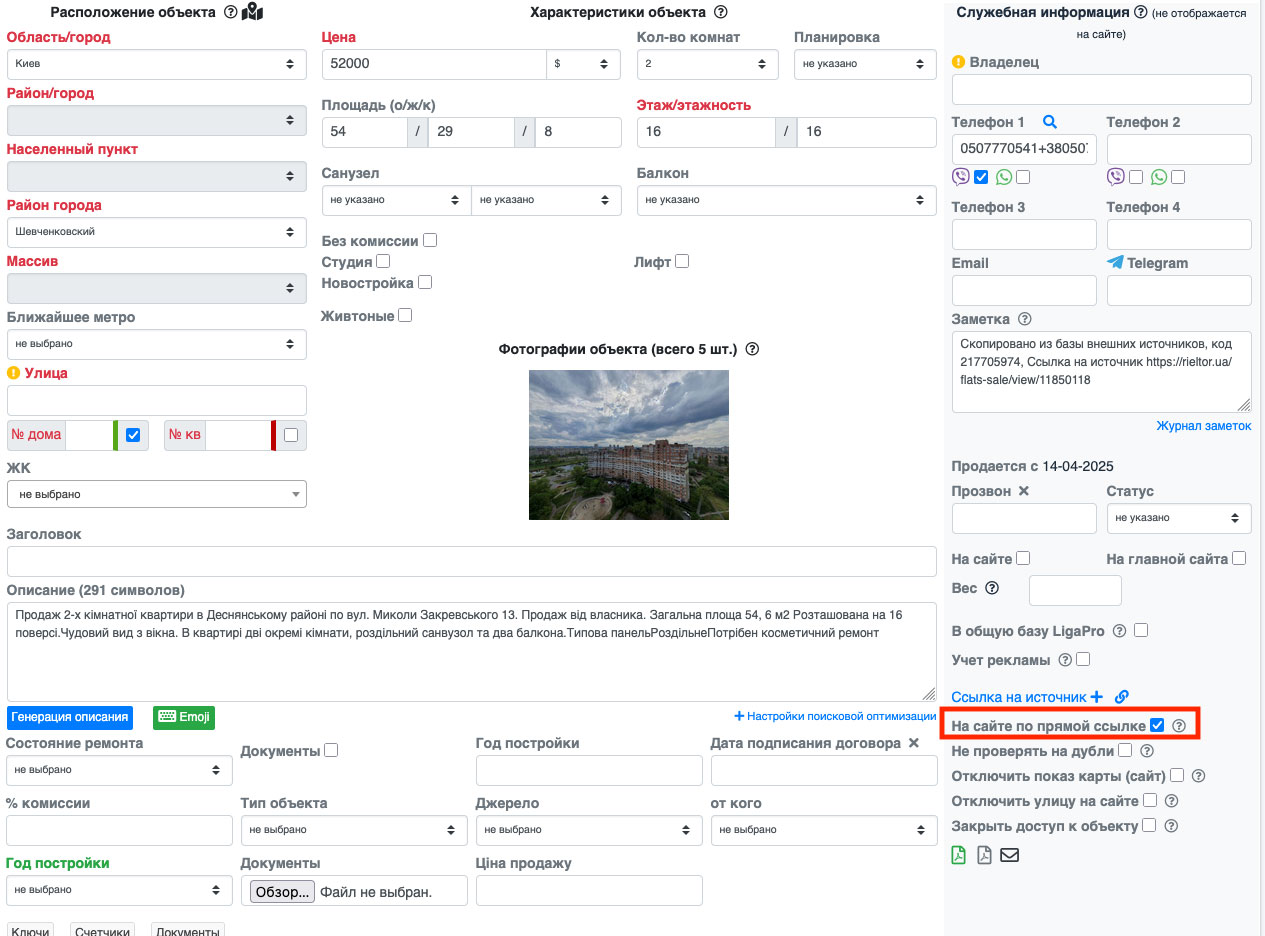Expand Настройки поисковой оптимизации link
Viewport: 1265px width, 936px height.
point(835,716)
